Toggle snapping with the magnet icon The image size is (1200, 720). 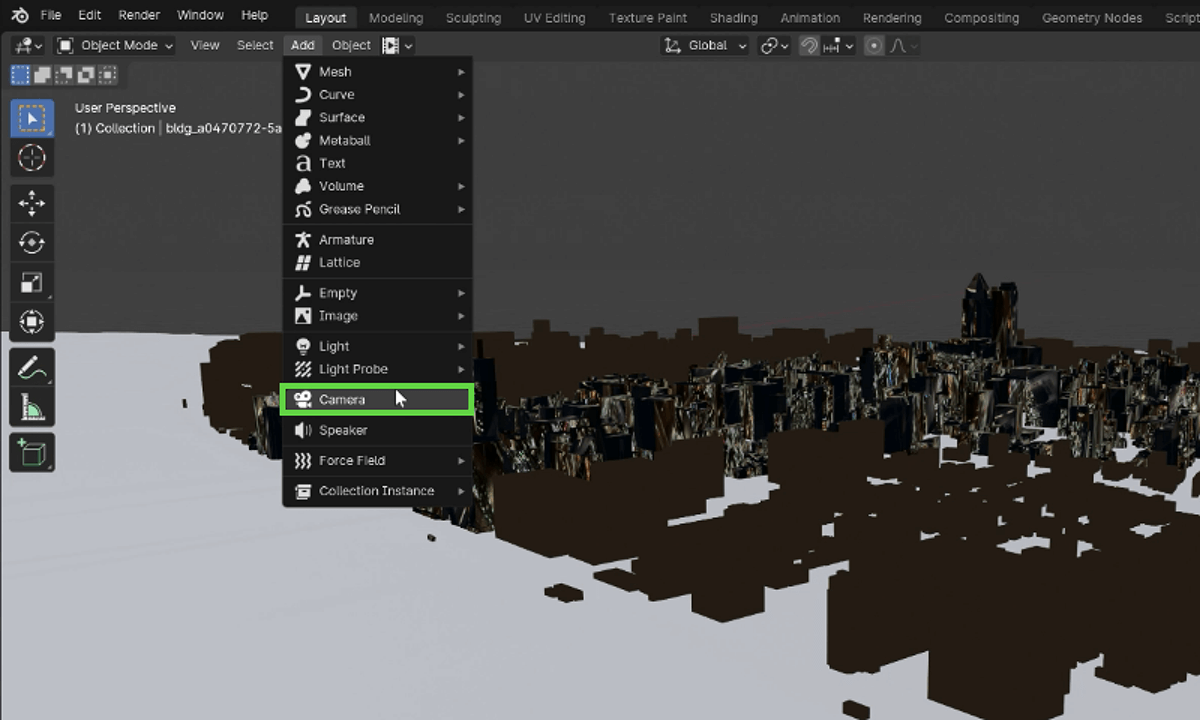[809, 46]
